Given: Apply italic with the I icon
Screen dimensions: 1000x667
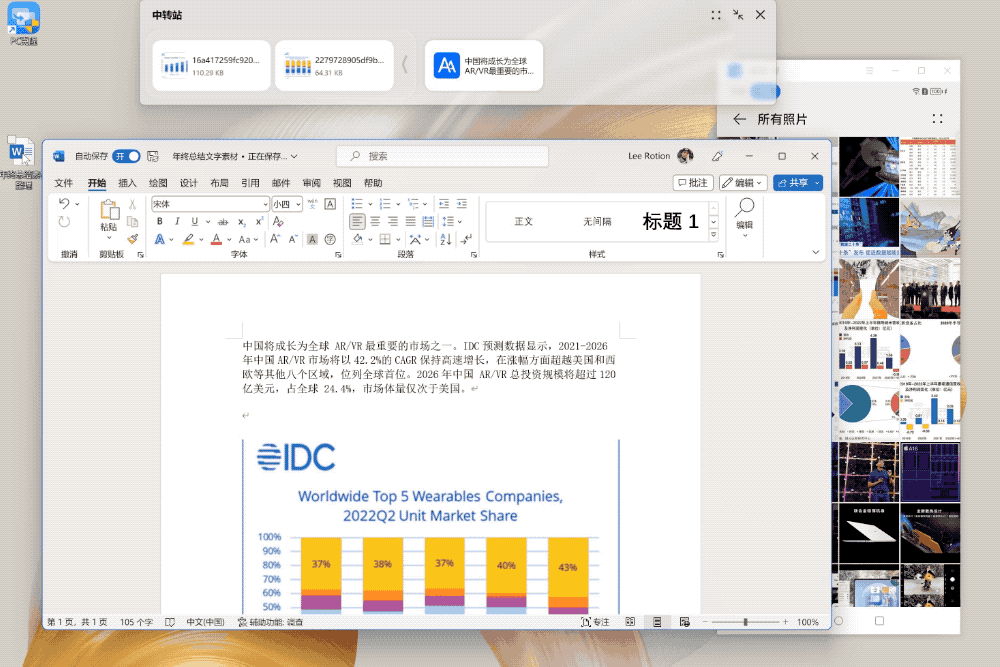Looking at the screenshot, I should (177, 221).
